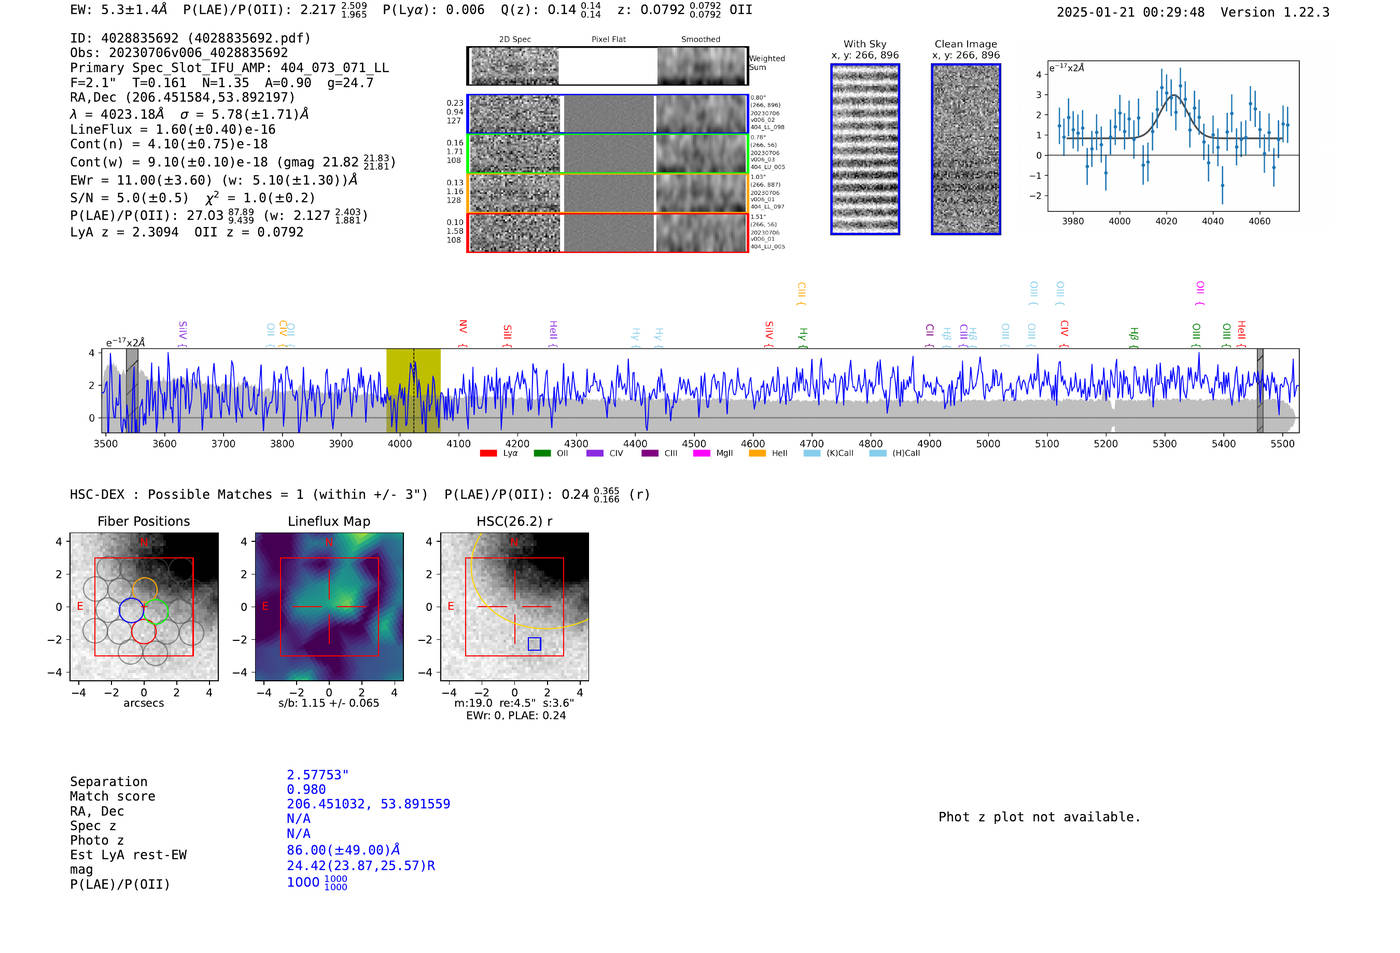Click the orange fiber circle in Fiber Positions
Screen dimensions: 1400x953
[x=145, y=589]
